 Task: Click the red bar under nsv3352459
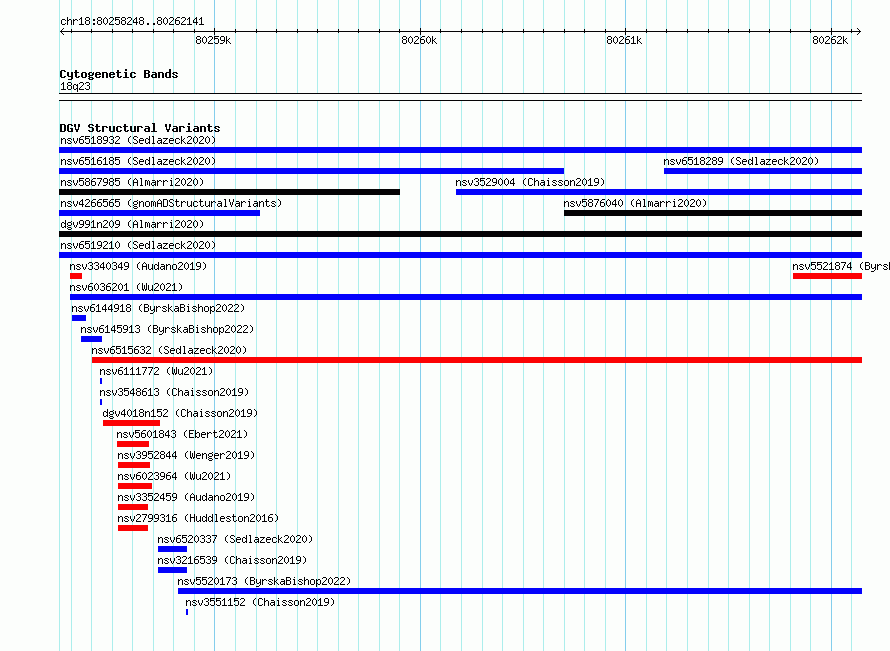pyautogui.click(x=133, y=507)
